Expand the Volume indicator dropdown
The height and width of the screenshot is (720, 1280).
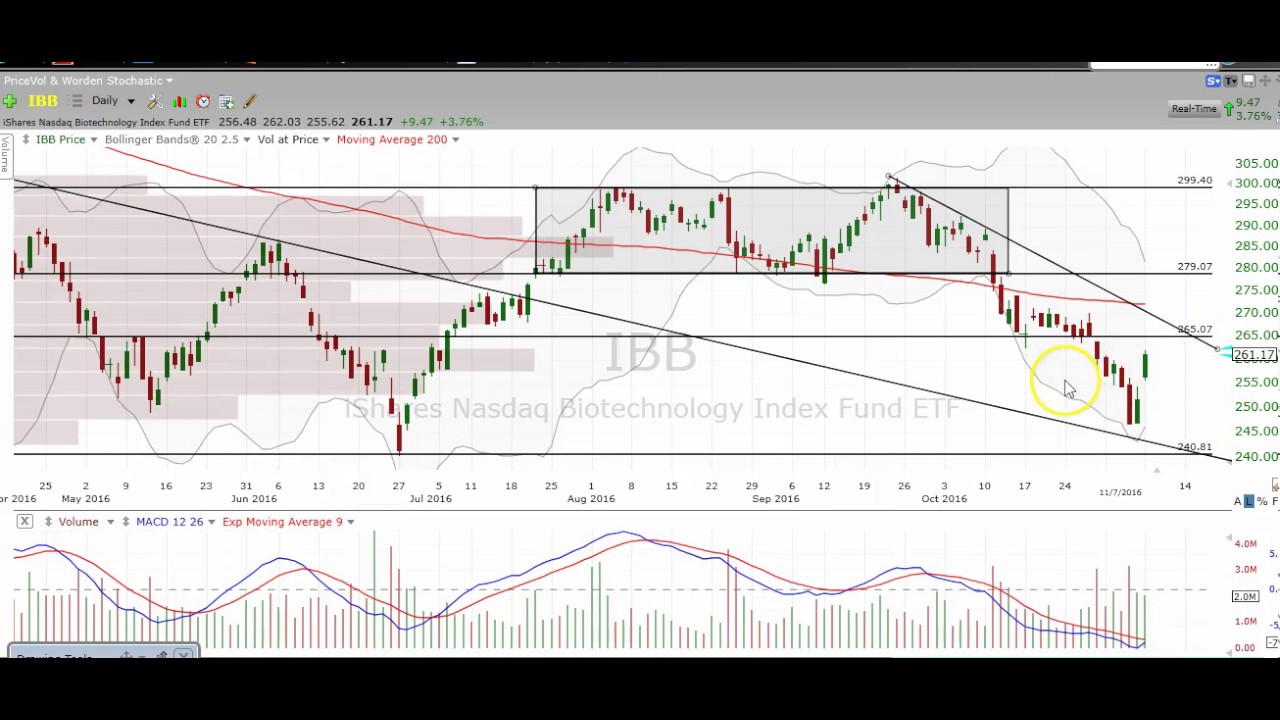coord(110,522)
